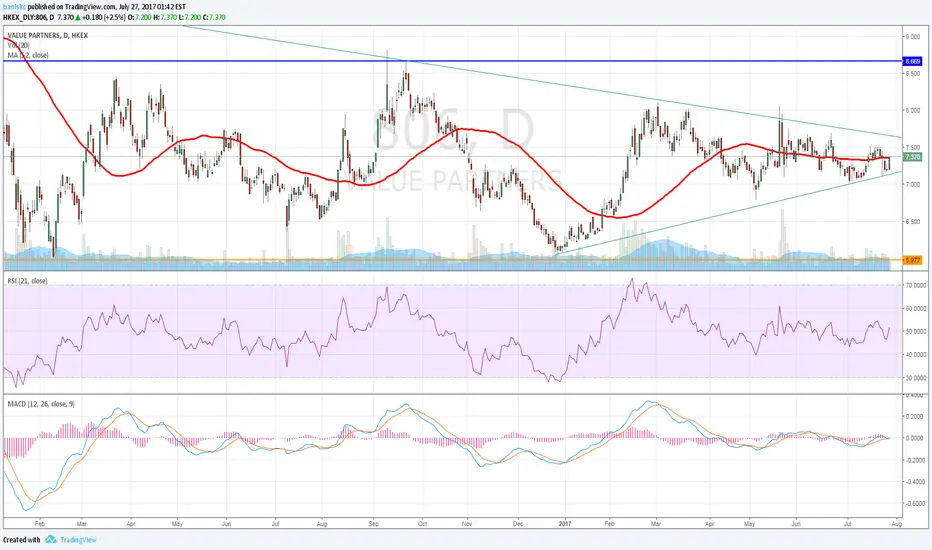This screenshot has height=550, width=932.
Task: Click the 2017 year marker on time axis
Action: click(565, 524)
